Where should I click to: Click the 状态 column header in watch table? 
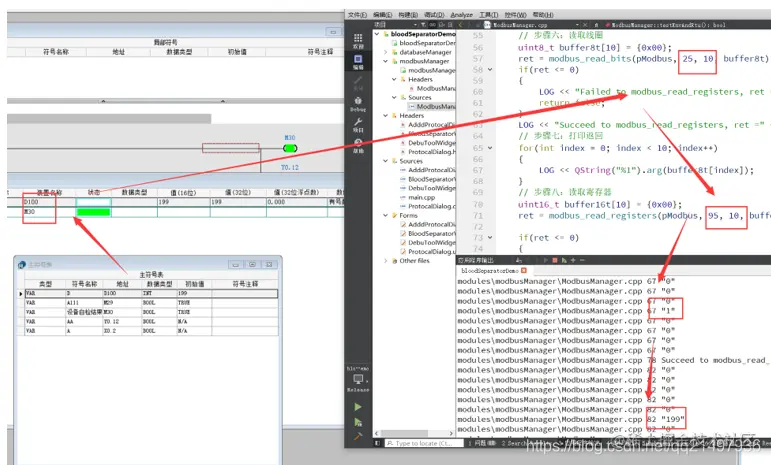[x=93, y=192]
